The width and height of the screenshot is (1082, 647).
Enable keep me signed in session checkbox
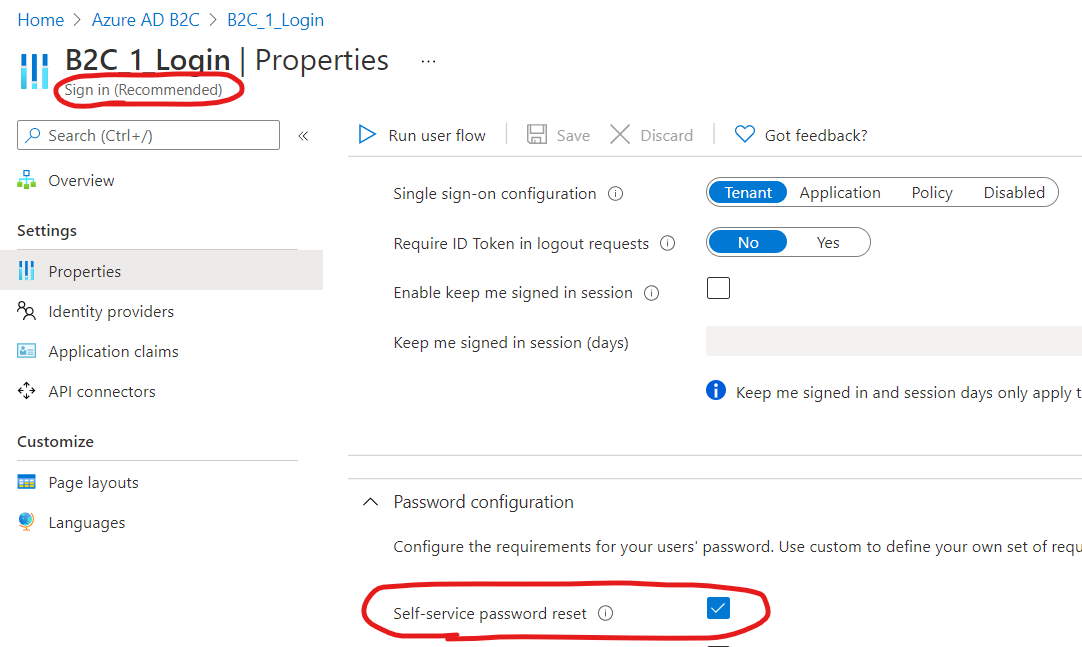point(718,289)
